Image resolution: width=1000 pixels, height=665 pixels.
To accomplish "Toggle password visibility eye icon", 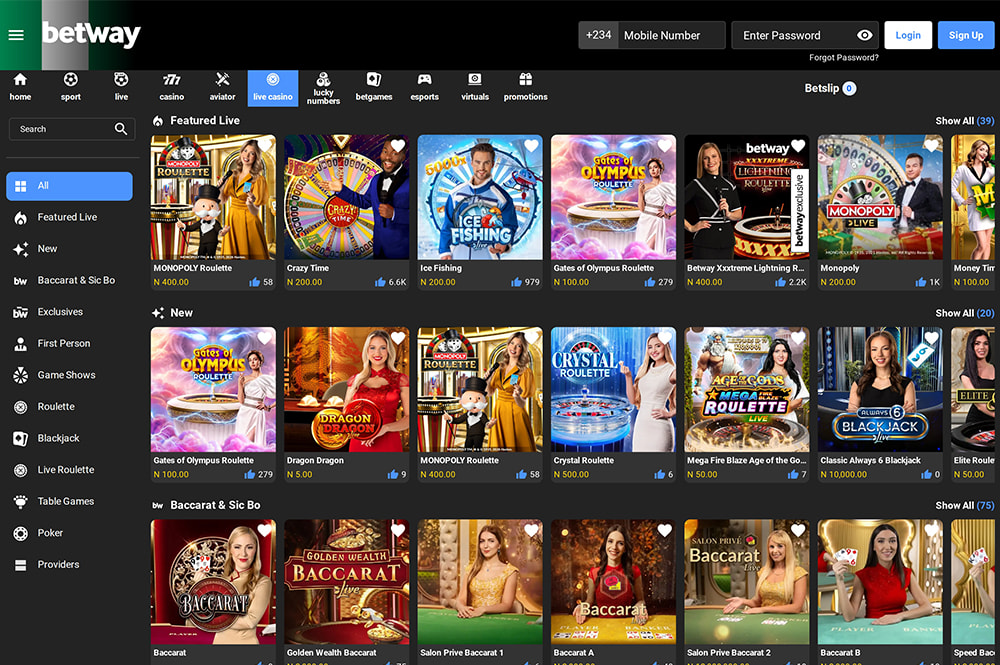I will click(865, 35).
